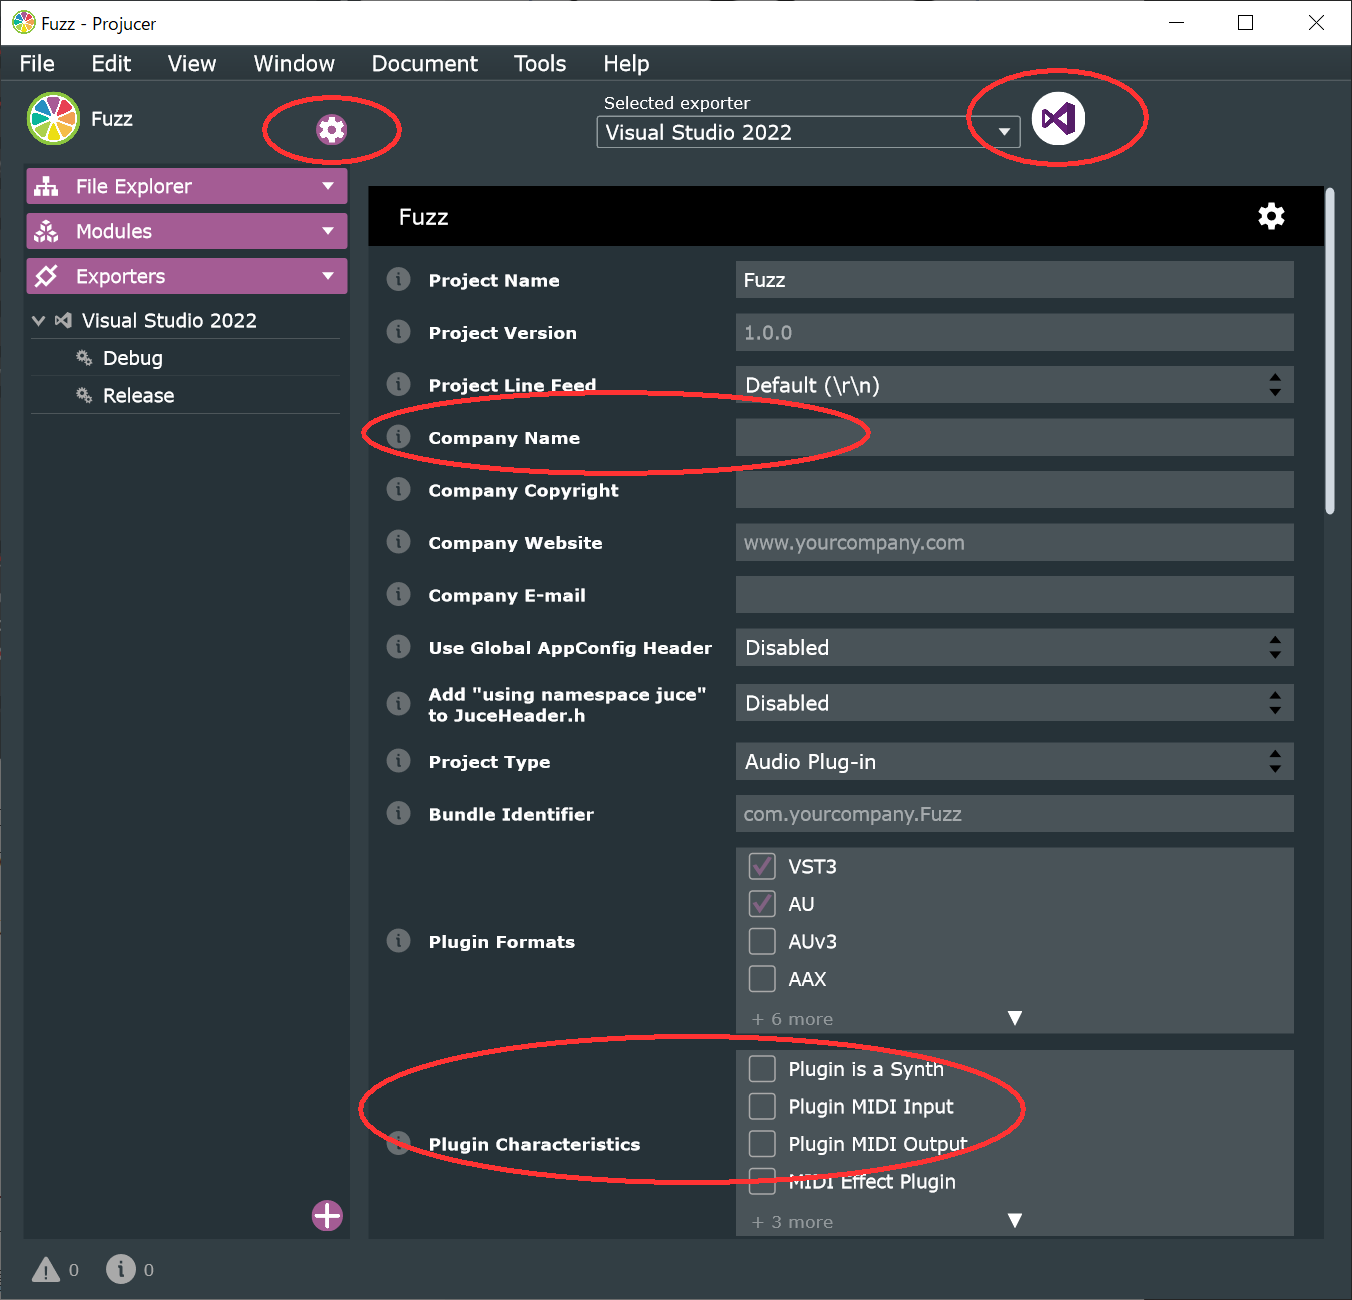Screen dimensions: 1352x1300
Task: Click info icon for Bundle Identifier
Action: click(x=398, y=813)
